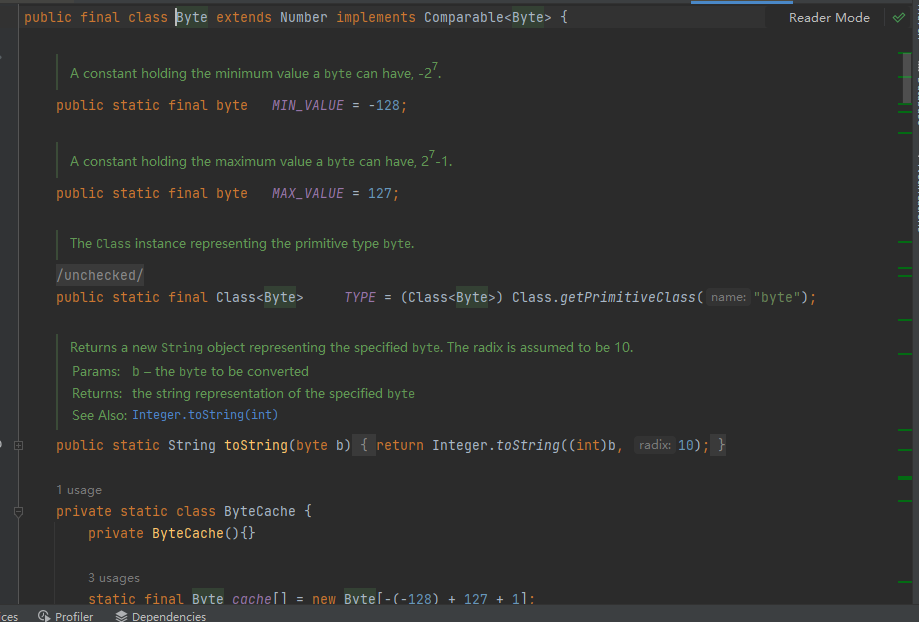Click the toString method name in its declaration
The height and width of the screenshot is (622, 919).
pos(256,446)
